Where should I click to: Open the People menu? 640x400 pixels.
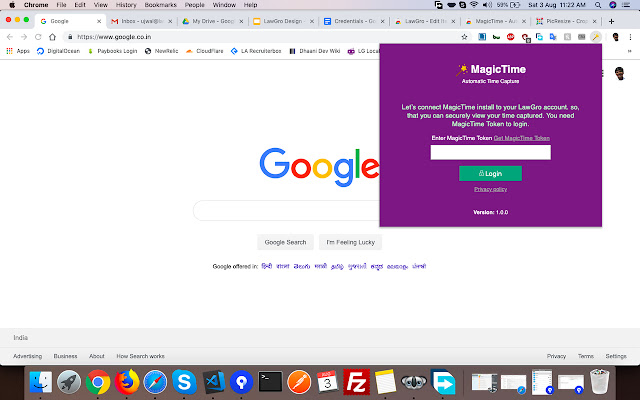point(194,5)
